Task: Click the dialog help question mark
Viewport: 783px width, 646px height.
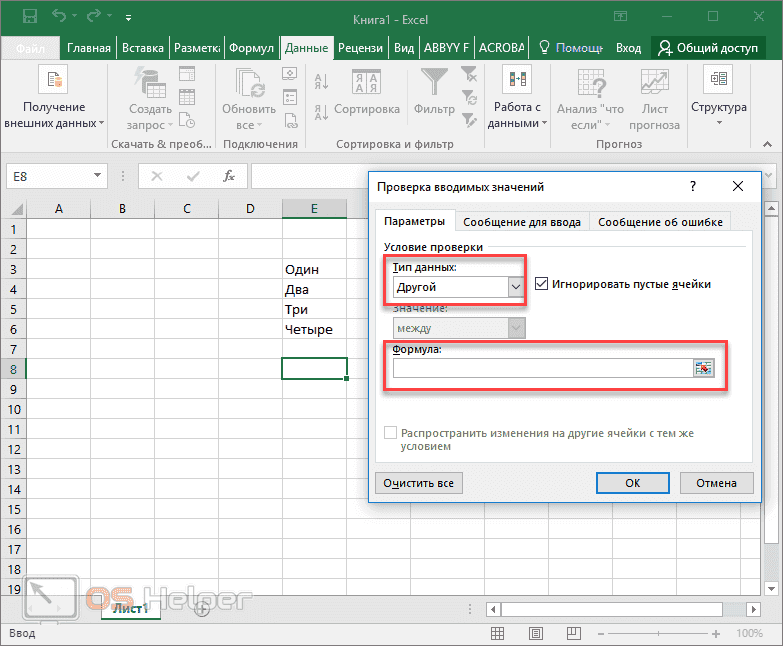Action: pos(692,187)
